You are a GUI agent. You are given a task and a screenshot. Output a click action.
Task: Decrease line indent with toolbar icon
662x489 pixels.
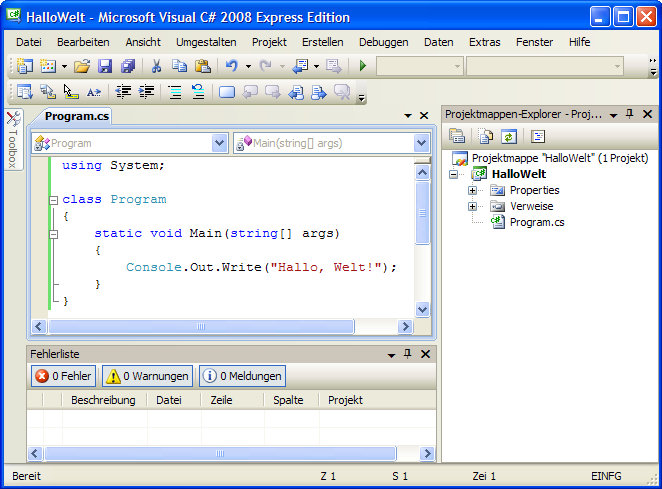click(123, 92)
